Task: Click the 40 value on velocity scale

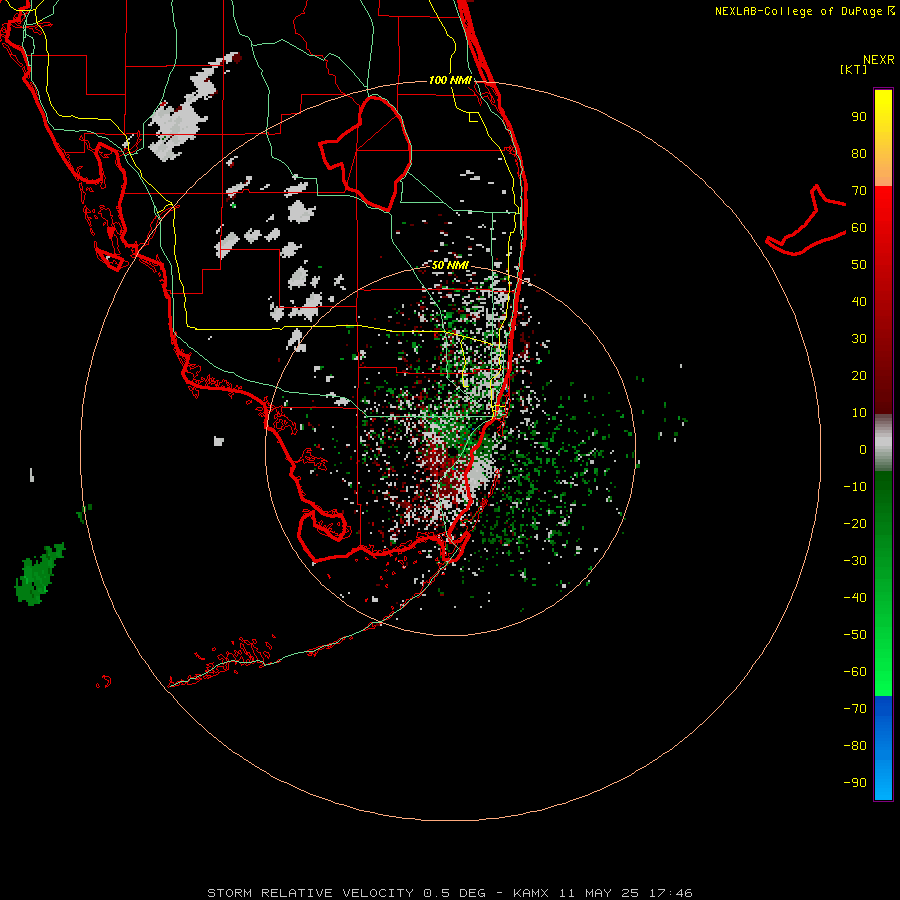Action: pos(859,301)
